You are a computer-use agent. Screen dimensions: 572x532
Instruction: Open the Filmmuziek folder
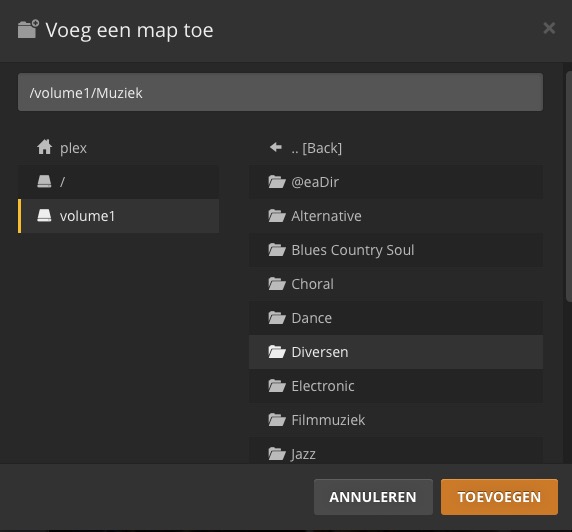pos(396,420)
